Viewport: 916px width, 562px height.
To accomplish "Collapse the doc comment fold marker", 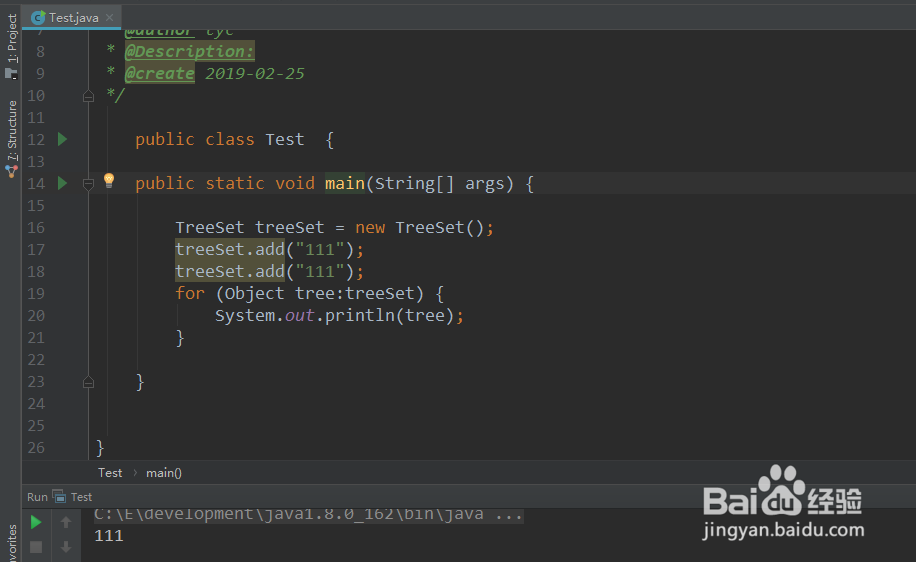I will (x=88, y=96).
